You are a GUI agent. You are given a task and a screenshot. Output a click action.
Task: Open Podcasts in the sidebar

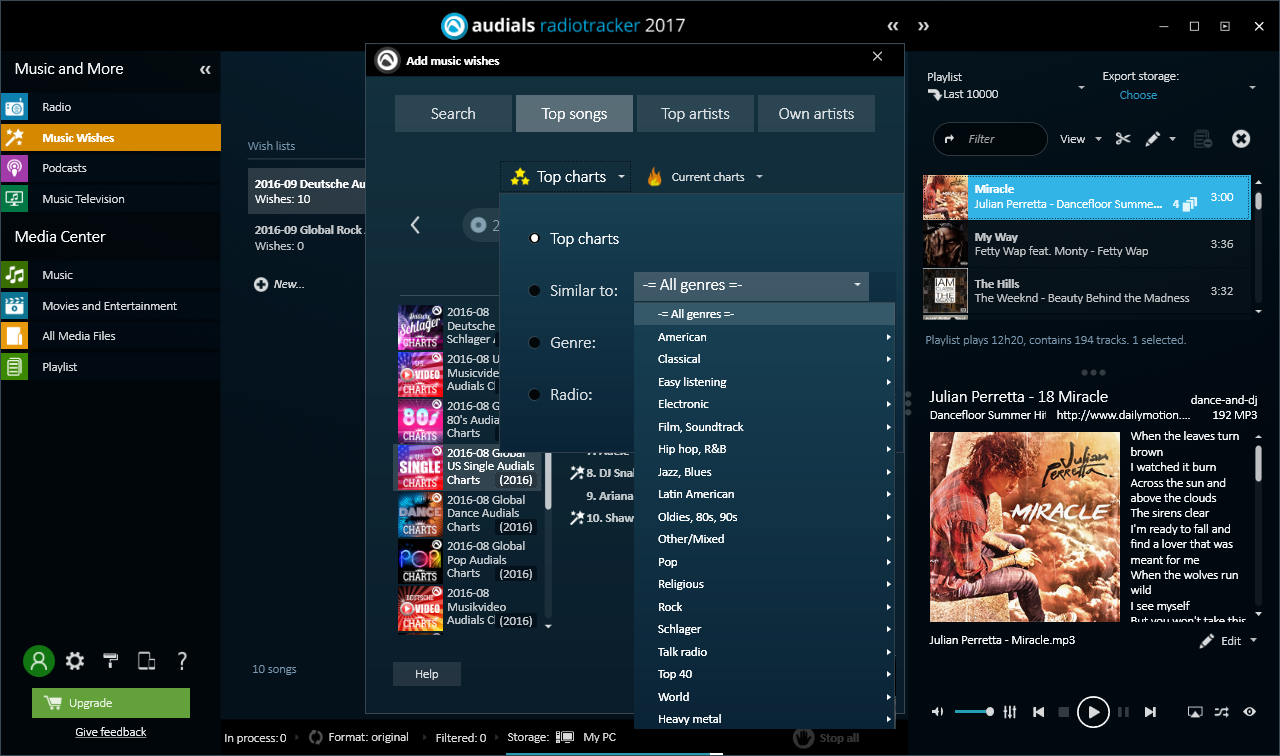pyautogui.click(x=110, y=168)
